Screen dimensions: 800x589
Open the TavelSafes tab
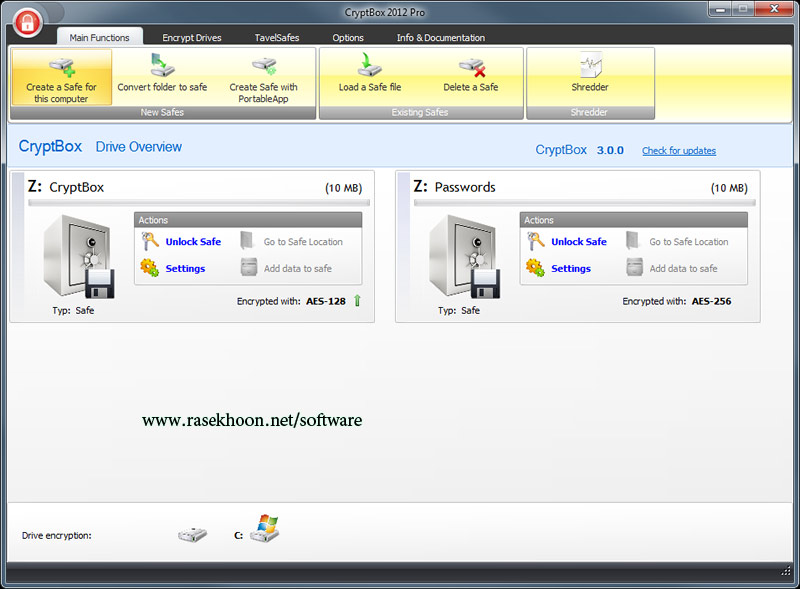pyautogui.click(x=277, y=38)
